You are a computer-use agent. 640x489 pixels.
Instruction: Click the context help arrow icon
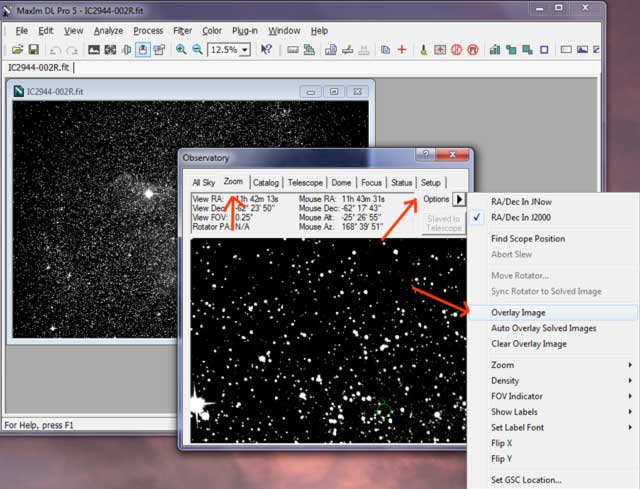[x=267, y=49]
